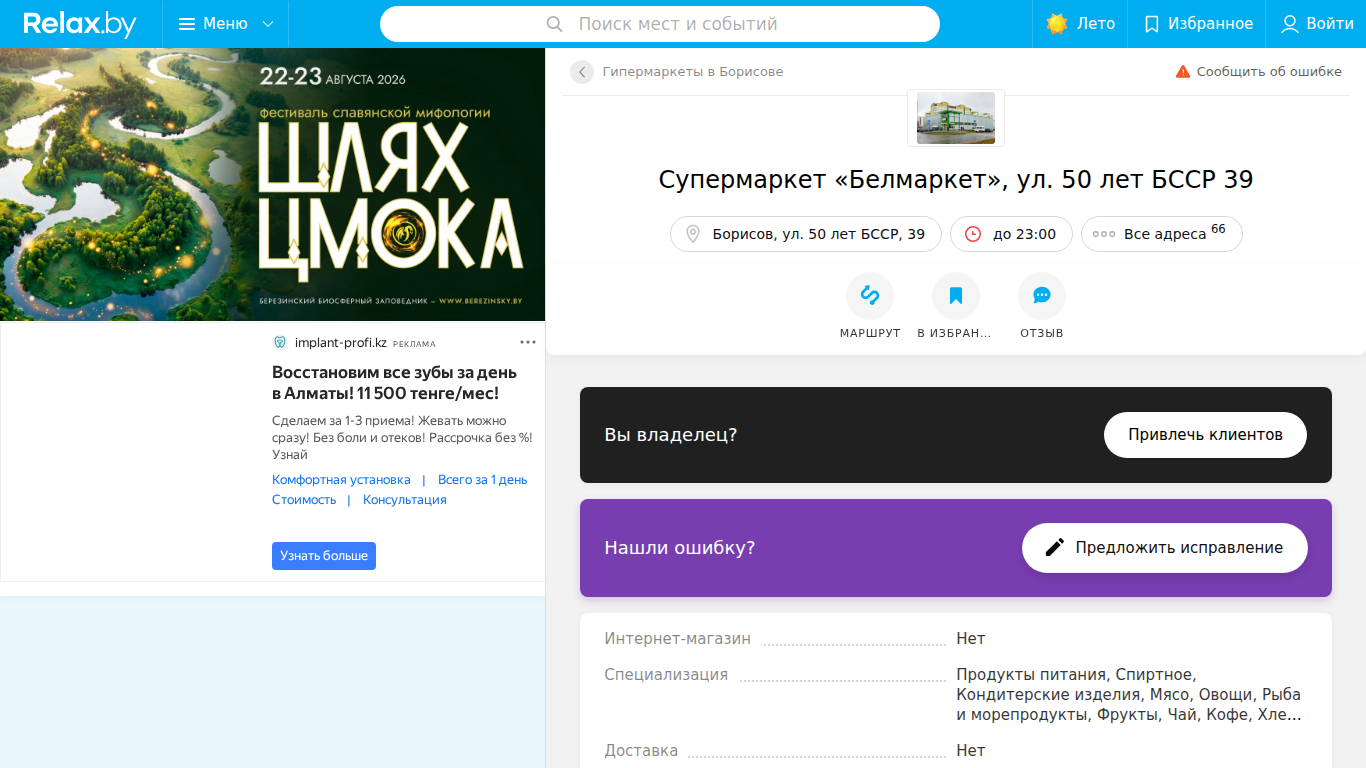Image resolution: width=1366 pixels, height=768 pixels.
Task: Open Гипермаркеты в Борисове breadcrumb
Action: [x=693, y=72]
